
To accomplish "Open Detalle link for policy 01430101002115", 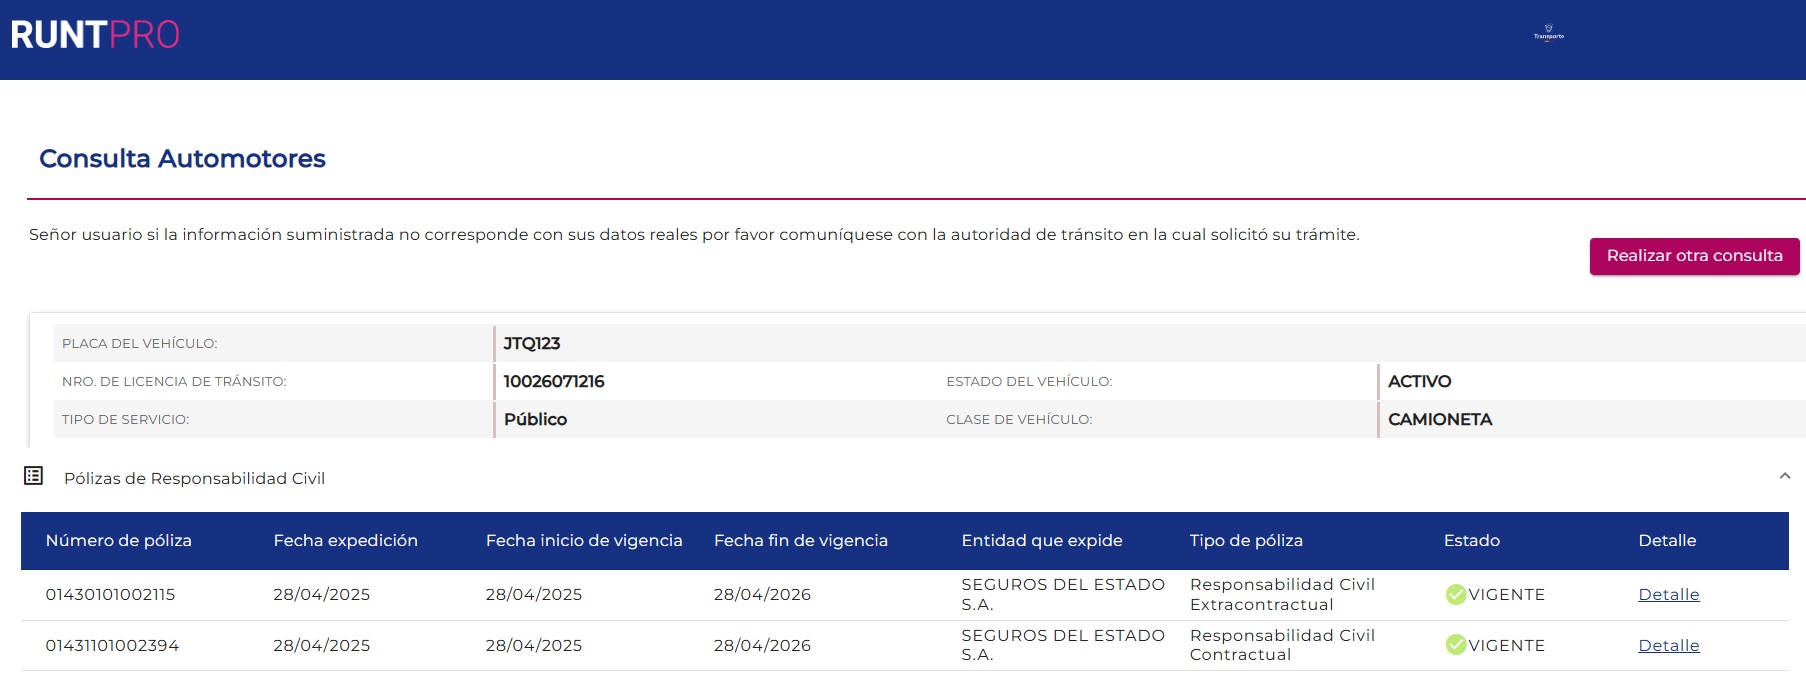I will coord(1668,595).
